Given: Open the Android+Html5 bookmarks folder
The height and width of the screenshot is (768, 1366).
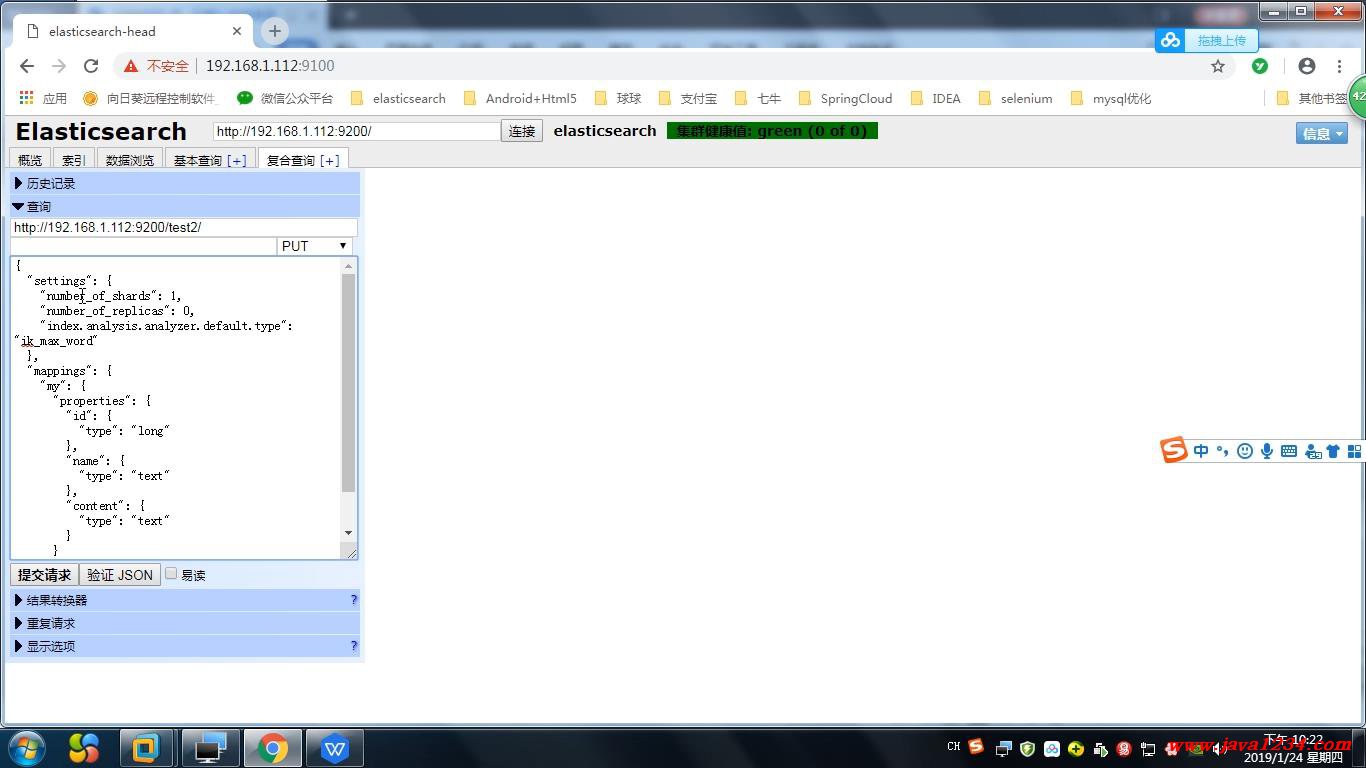Looking at the screenshot, I should click(x=520, y=98).
